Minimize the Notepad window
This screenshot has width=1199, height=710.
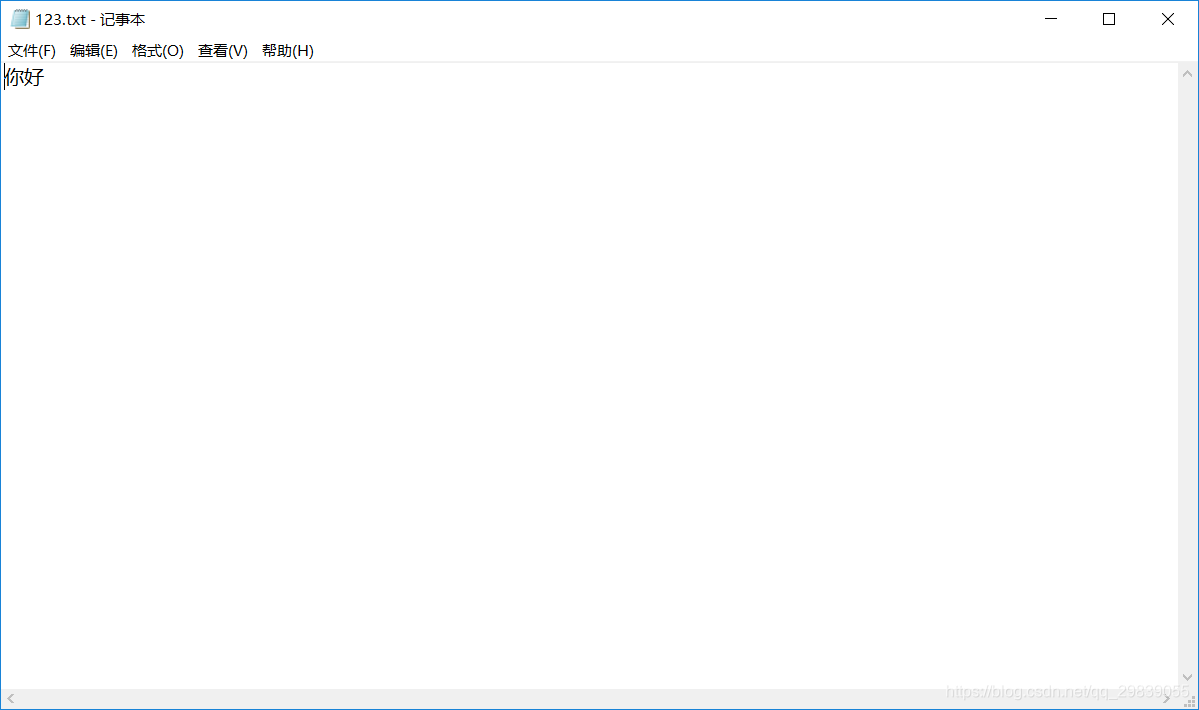click(x=1051, y=19)
